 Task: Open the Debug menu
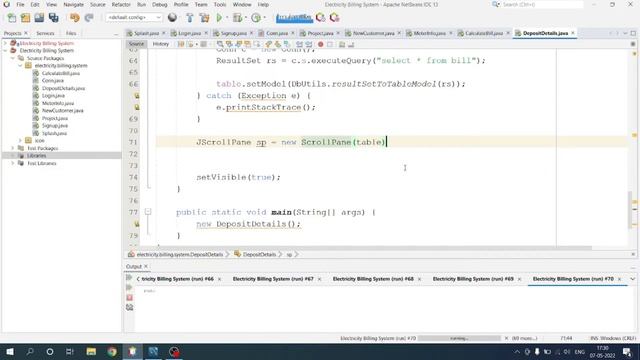160,4
